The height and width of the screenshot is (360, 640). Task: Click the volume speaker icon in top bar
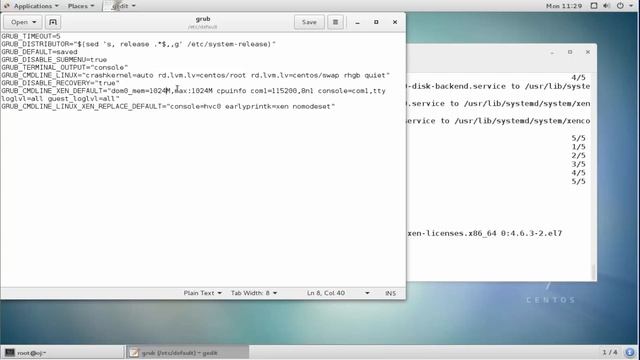pyautogui.click(x=607, y=6)
